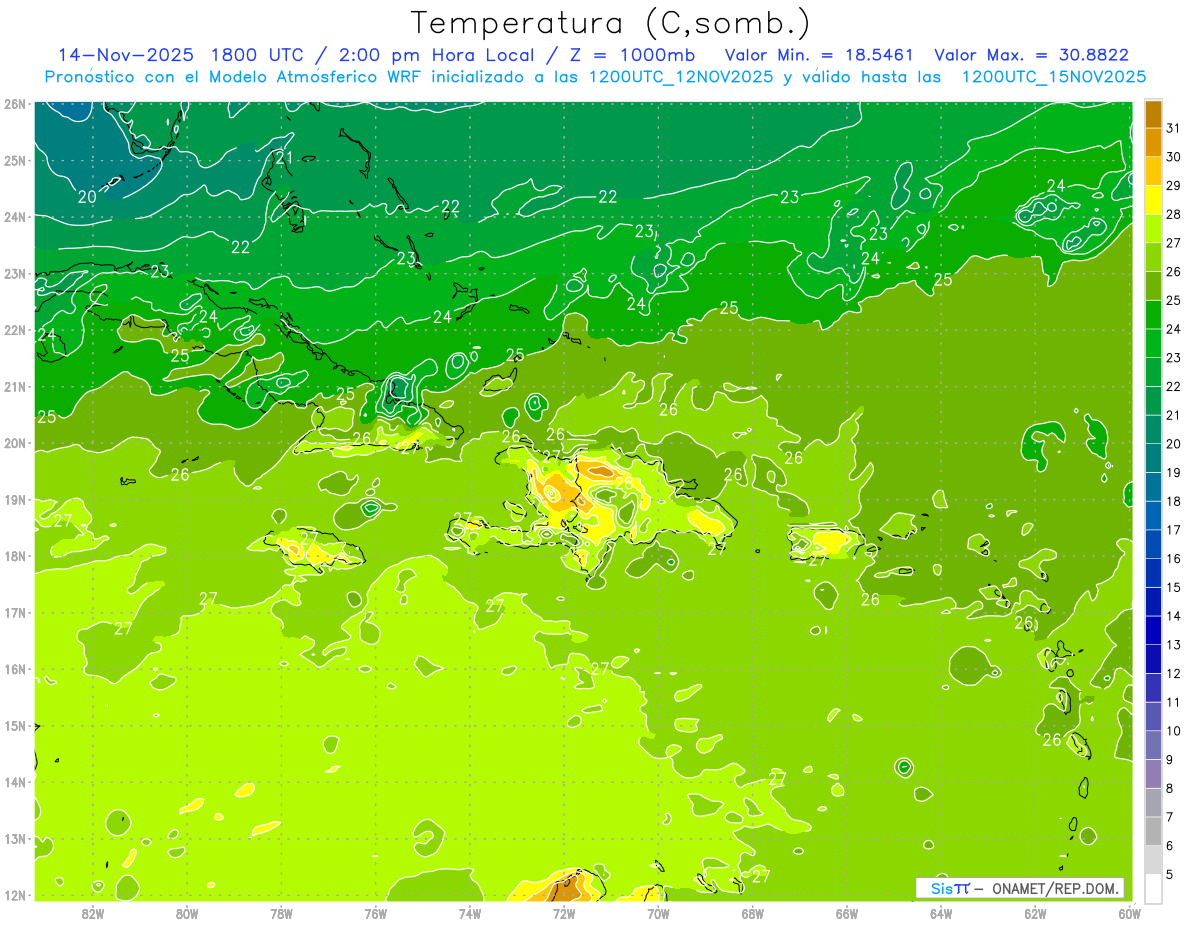
Task: Click the "Valor Max. = 30.8822" readout
Action: [1031, 55]
